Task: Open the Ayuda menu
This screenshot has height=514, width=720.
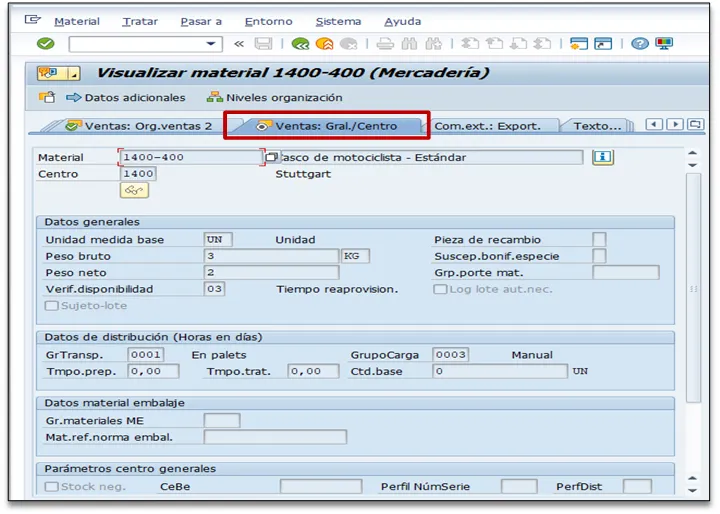Action: (x=403, y=22)
